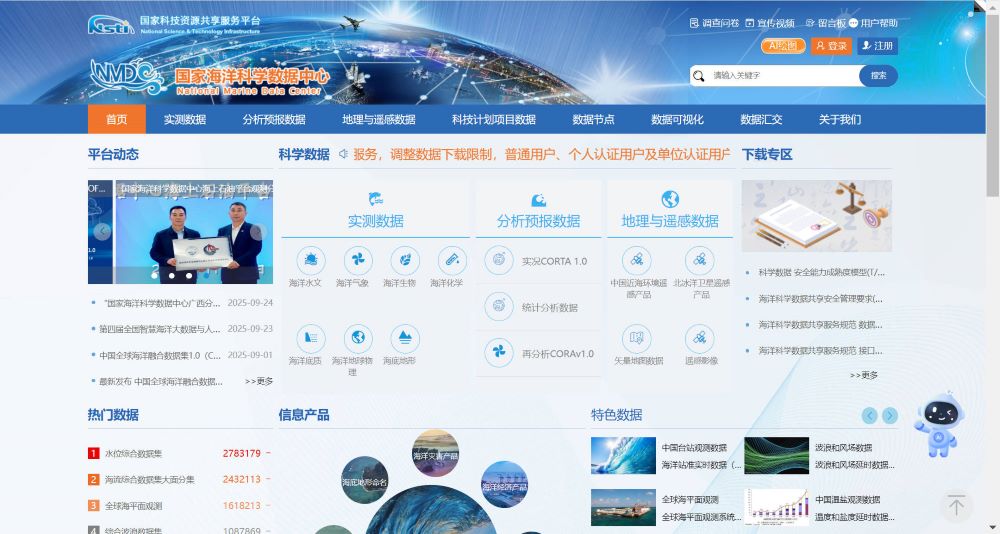Open the 海洋气象 fan icon
The width and height of the screenshot is (1000, 534).
[x=358, y=262]
